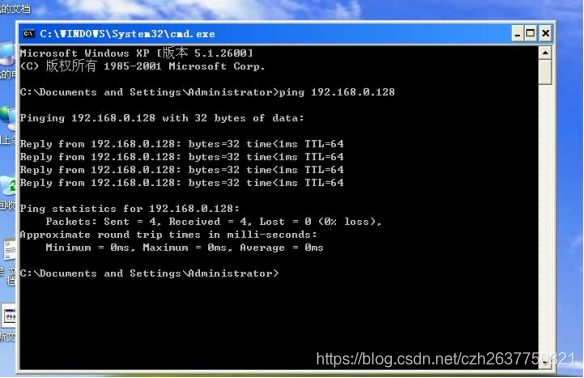Image resolution: width=584 pixels, height=378 pixels.
Task: Click the last command prompt line
Action: (149, 274)
